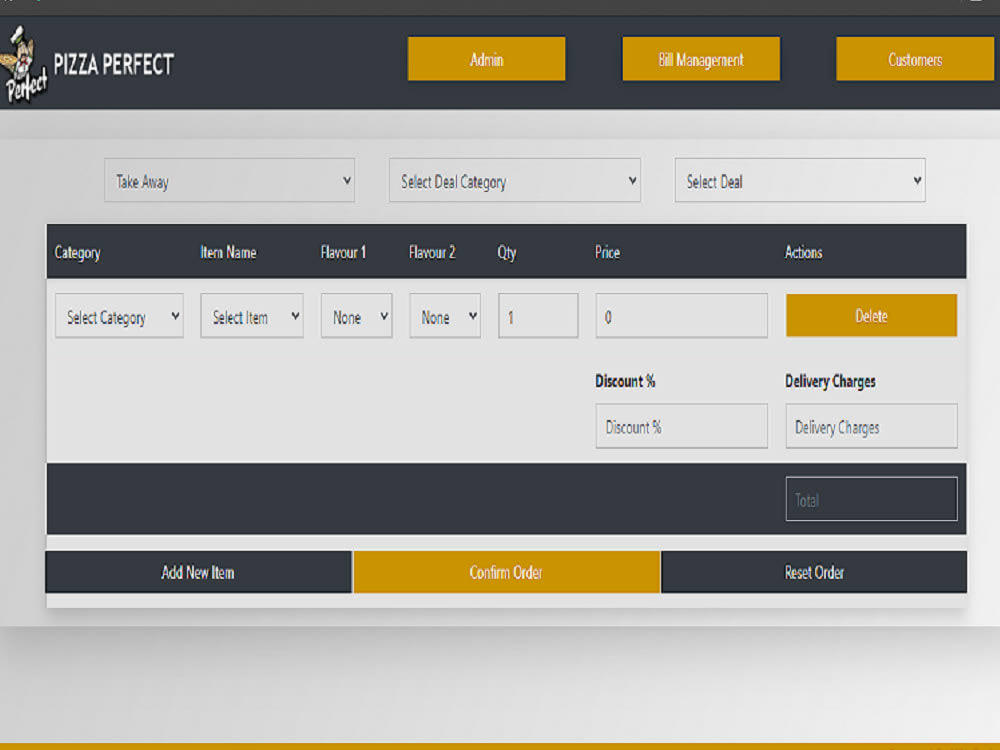Screen dimensions: 1000x750
Task: Choose a category from Select Category dropdown
Action: coord(119,316)
